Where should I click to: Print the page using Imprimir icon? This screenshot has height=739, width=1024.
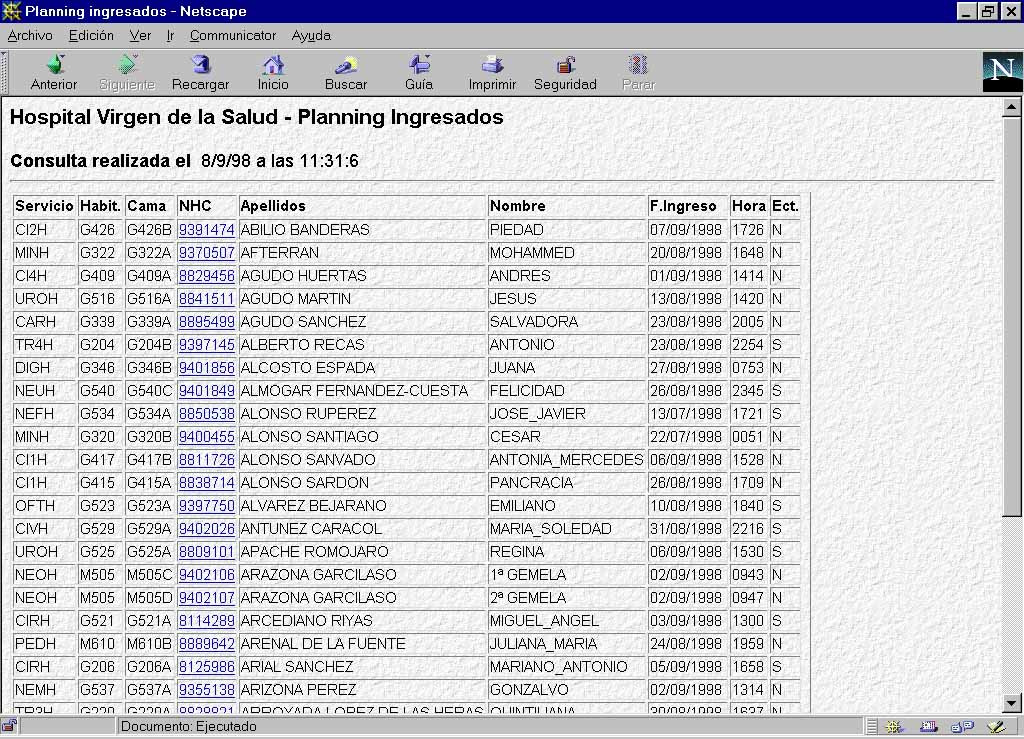[x=492, y=66]
